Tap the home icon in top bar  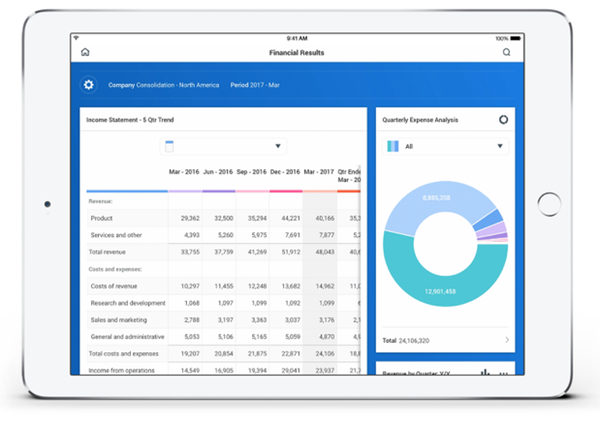coord(85,52)
